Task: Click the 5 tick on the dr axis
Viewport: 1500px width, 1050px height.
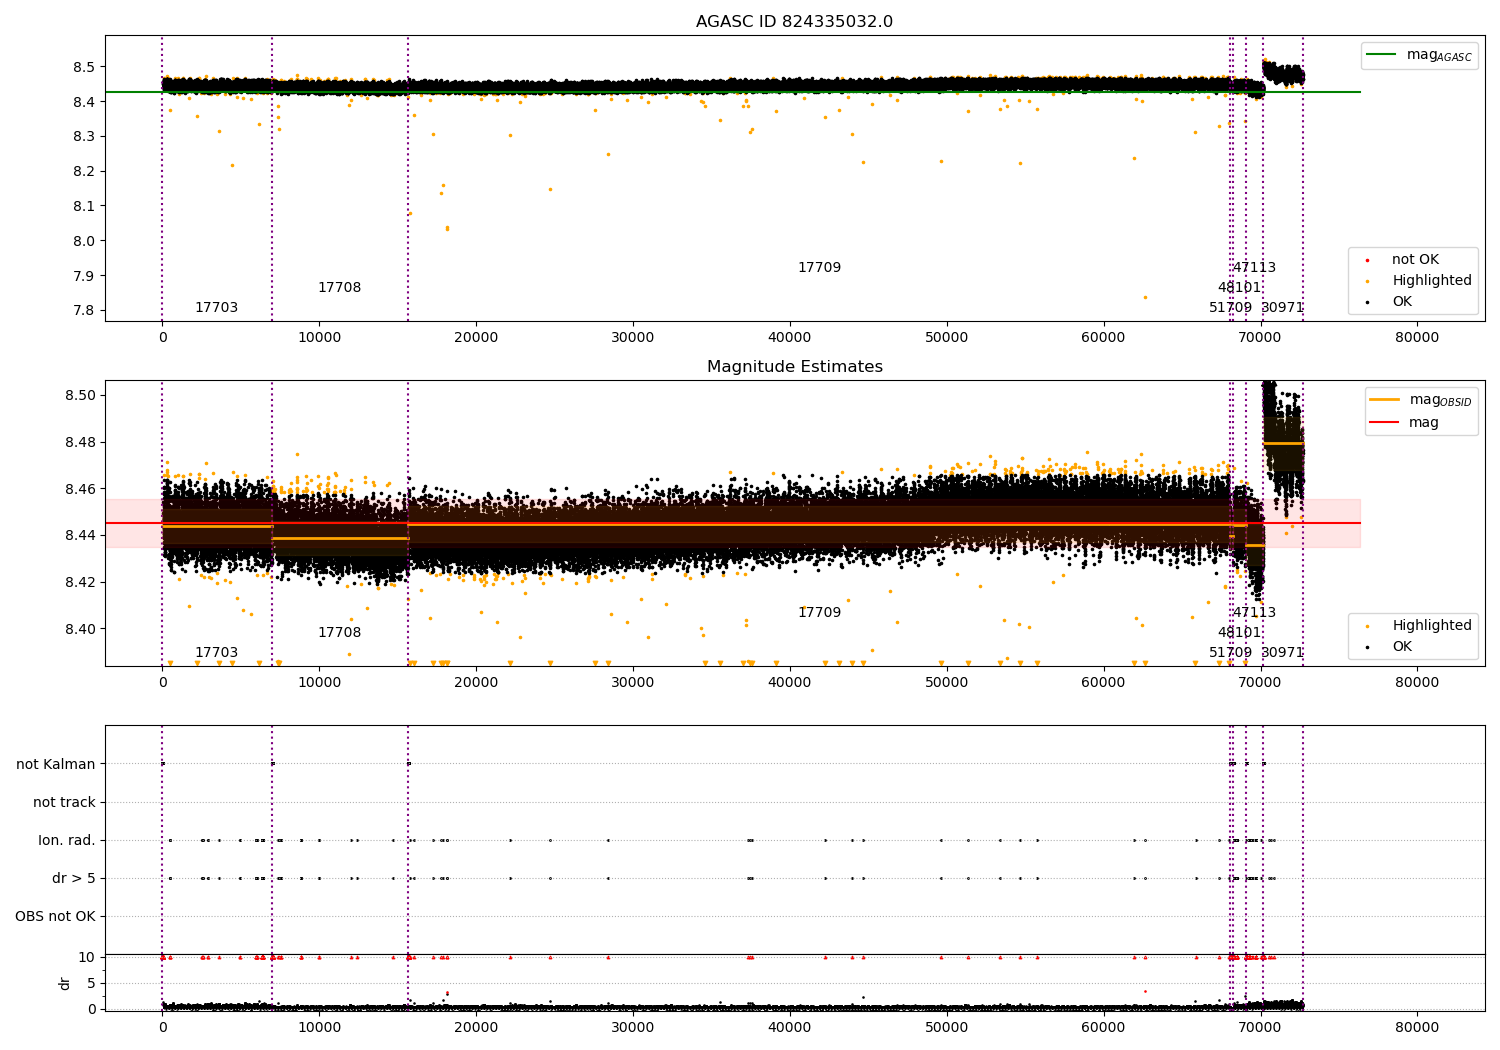Action: [x=91, y=984]
